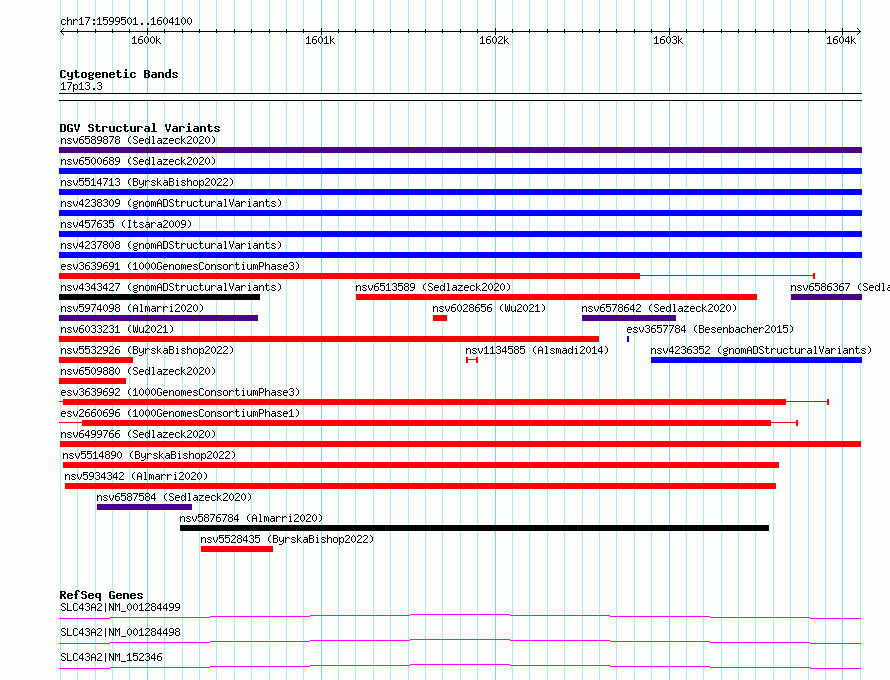Click the nsv6586367 variant label
Image resolution: width=890 pixels, height=680 pixels.
click(840, 287)
